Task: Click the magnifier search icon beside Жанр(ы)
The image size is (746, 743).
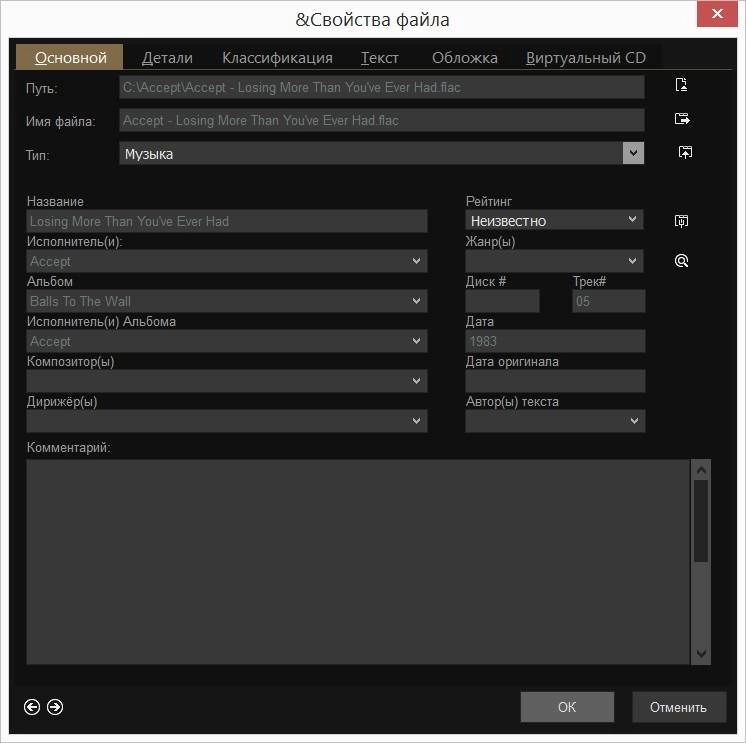Action: pyautogui.click(x=681, y=261)
